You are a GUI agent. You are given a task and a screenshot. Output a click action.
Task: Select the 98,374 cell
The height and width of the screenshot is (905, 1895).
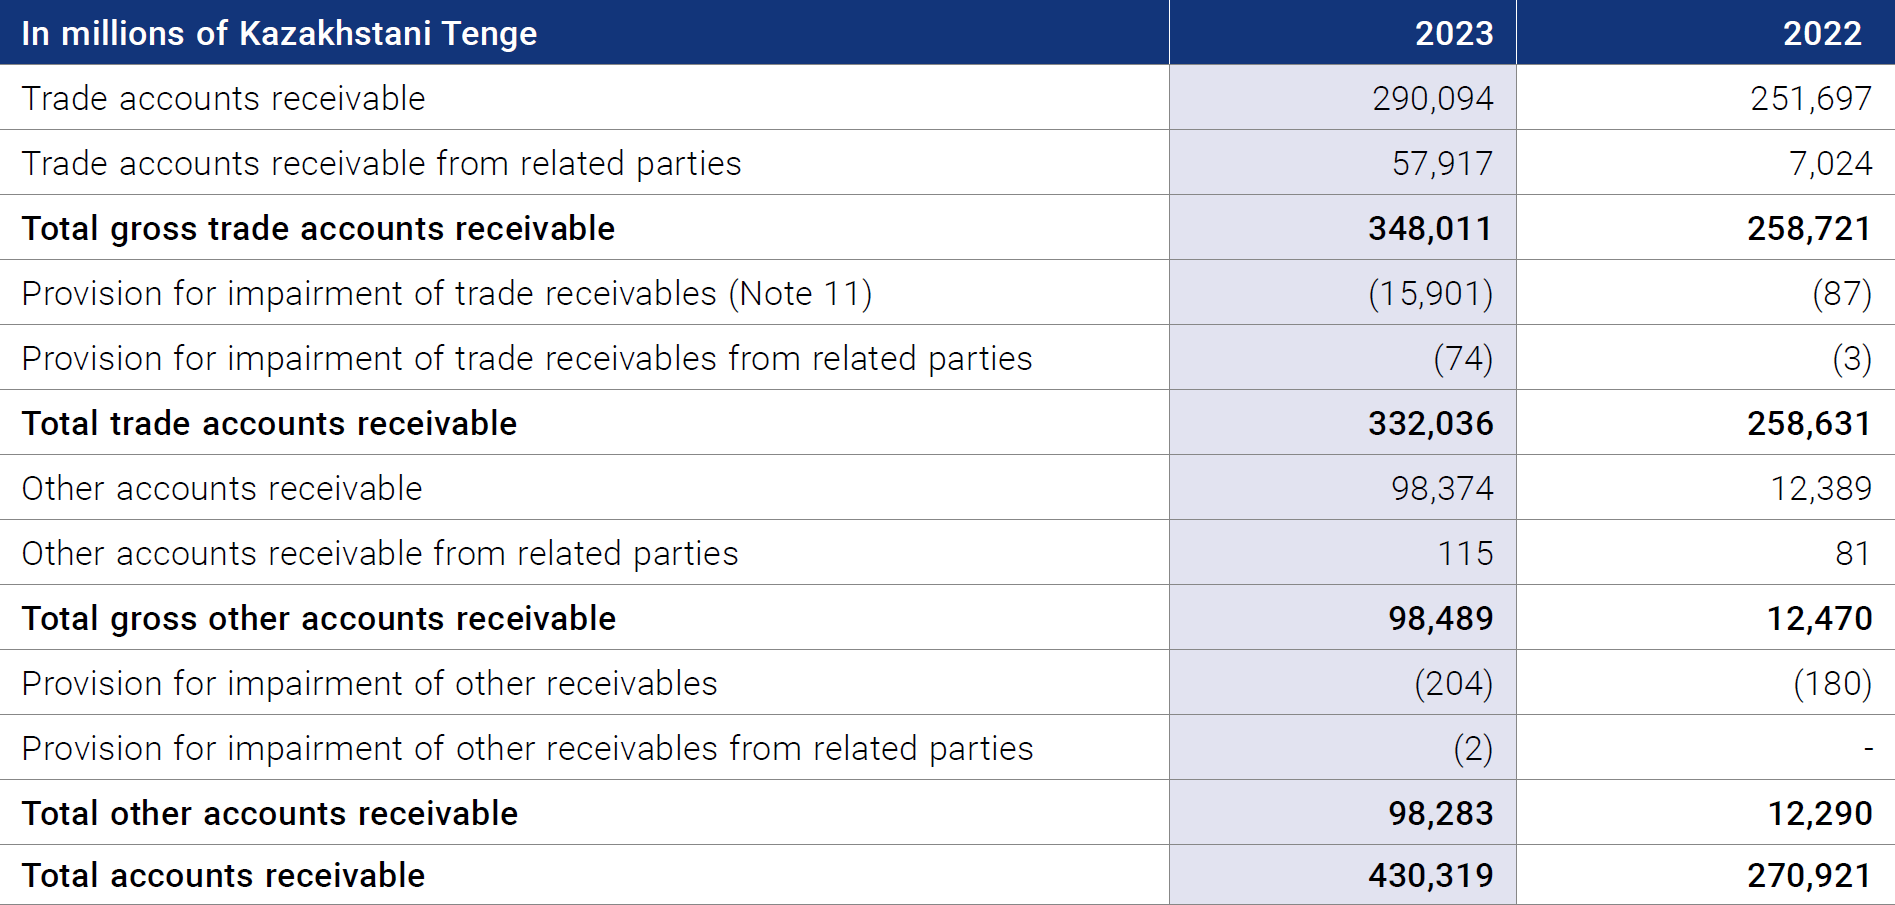[1442, 488]
